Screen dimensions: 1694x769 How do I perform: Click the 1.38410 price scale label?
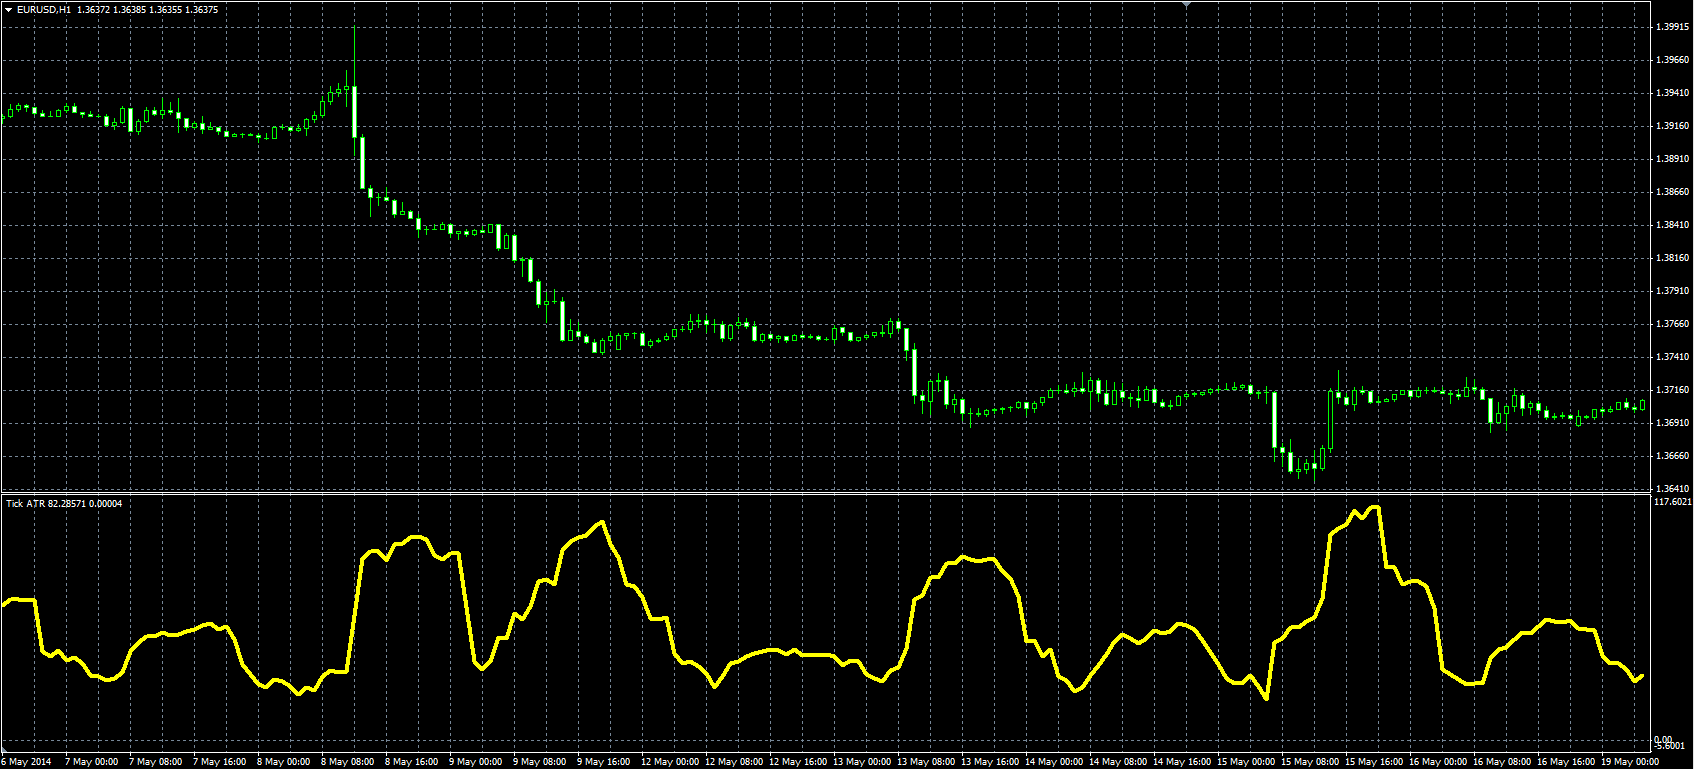click(1672, 225)
